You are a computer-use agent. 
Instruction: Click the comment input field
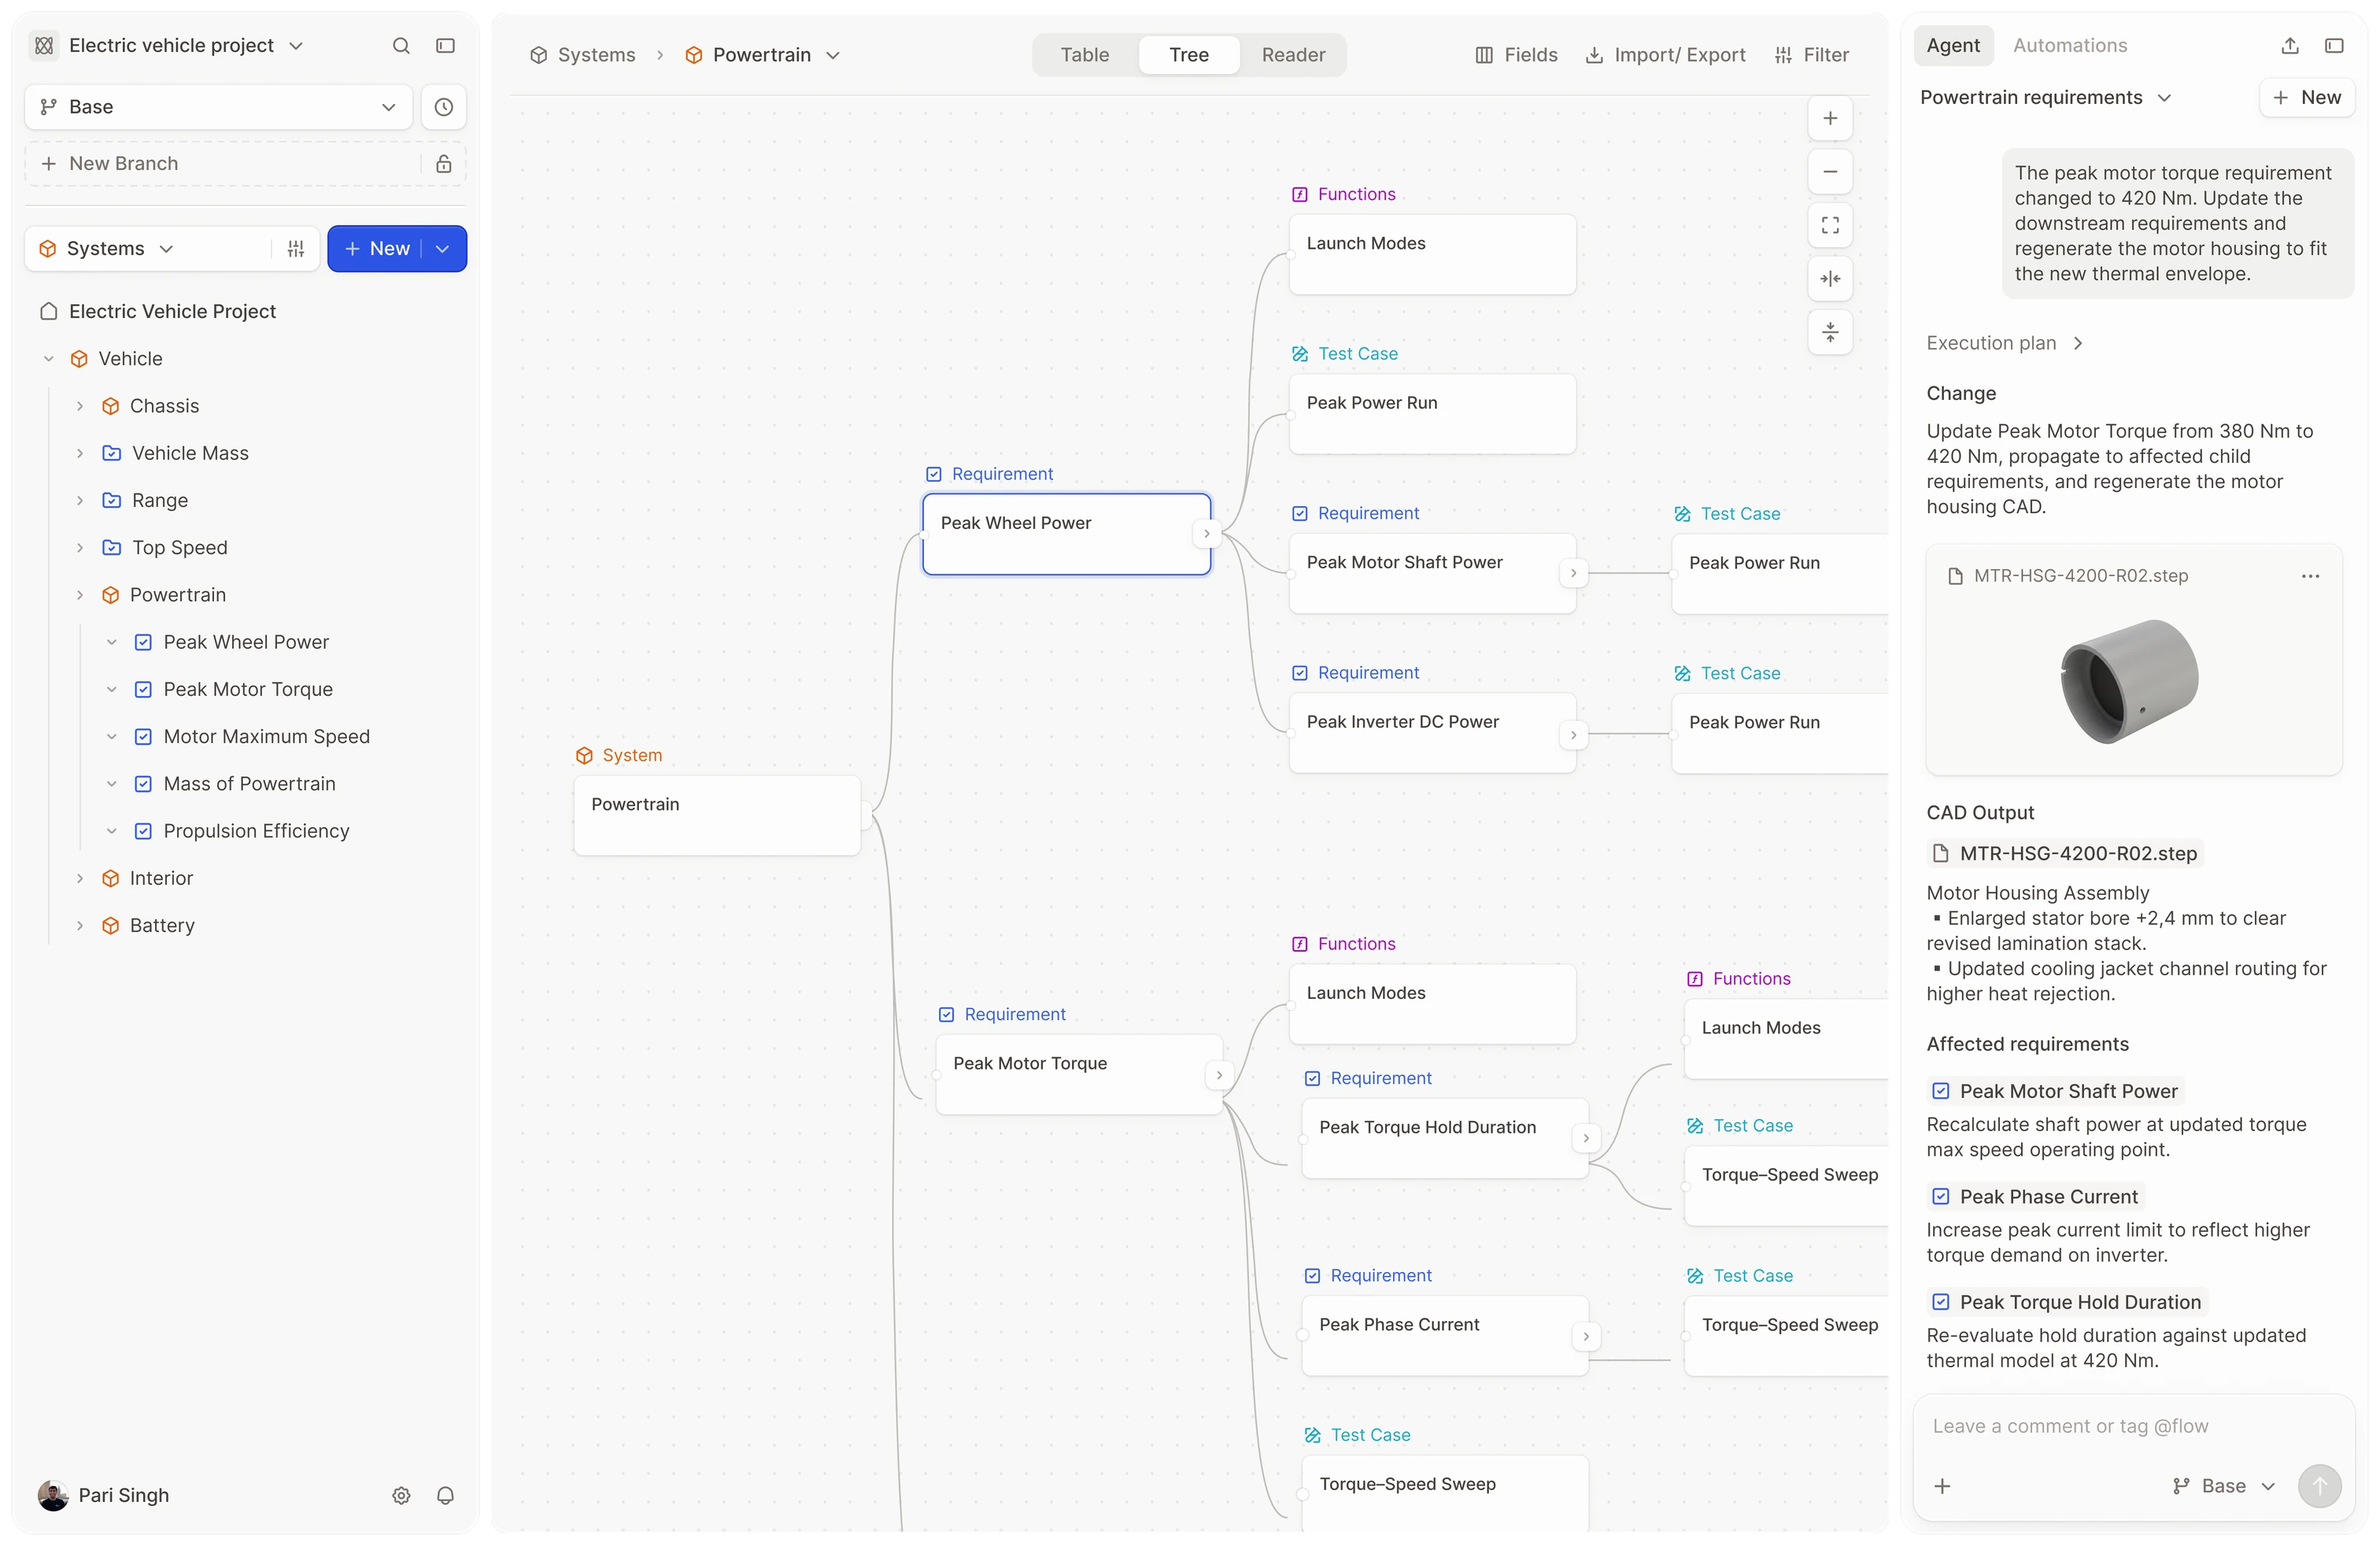(x=2133, y=1427)
